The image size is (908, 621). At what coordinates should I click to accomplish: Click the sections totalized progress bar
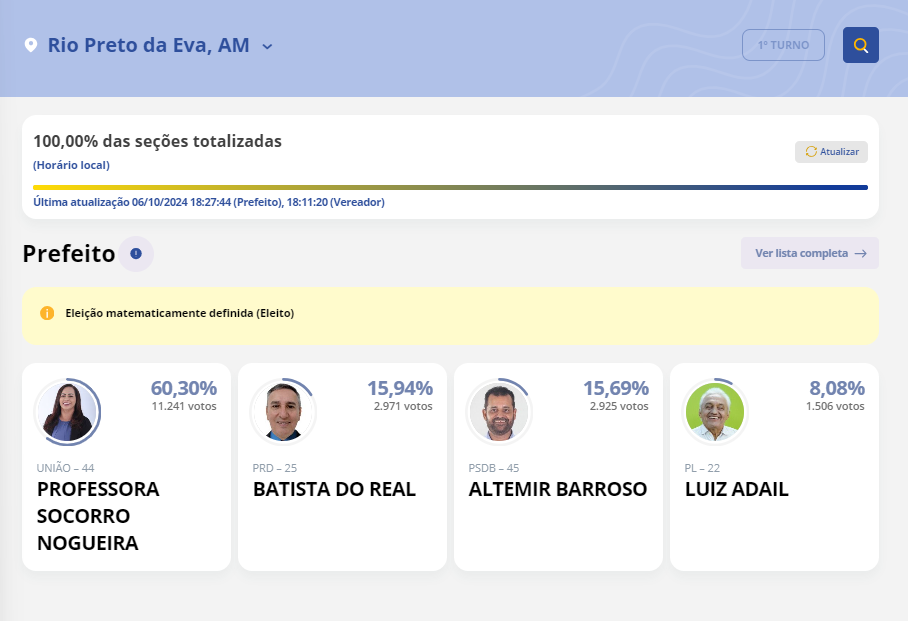coord(450,187)
